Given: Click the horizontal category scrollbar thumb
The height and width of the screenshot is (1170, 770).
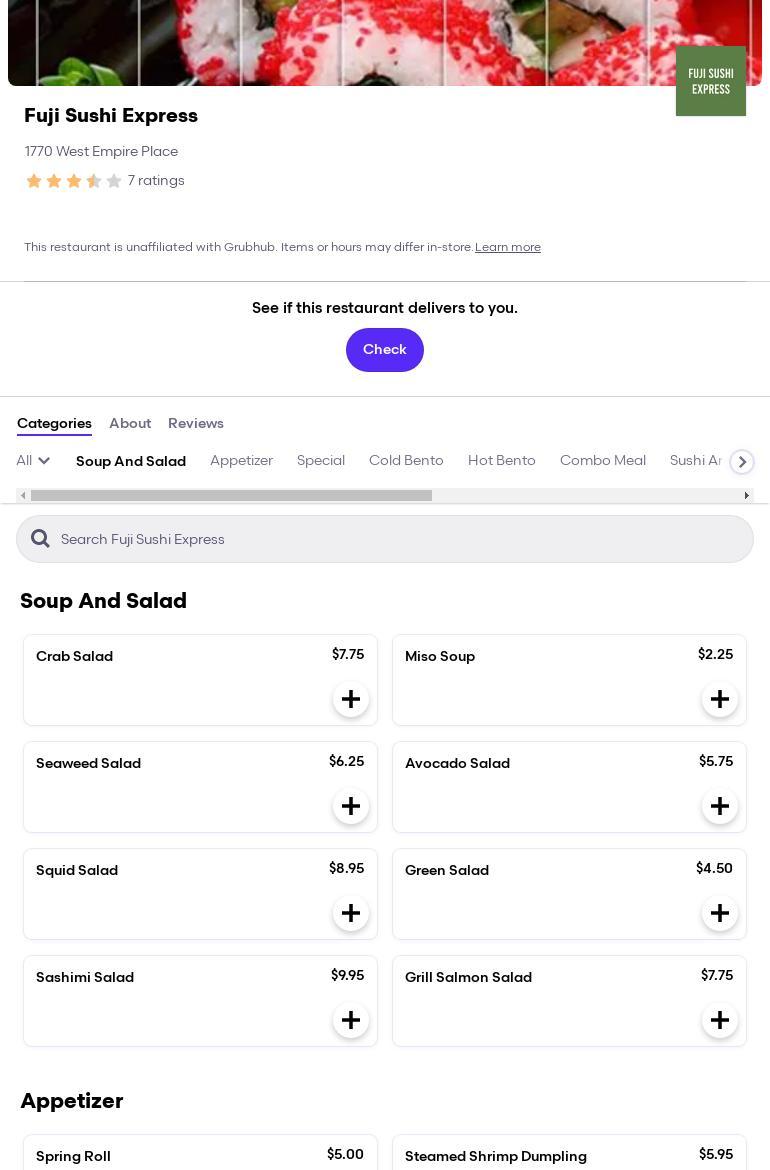Looking at the screenshot, I should point(231,496).
